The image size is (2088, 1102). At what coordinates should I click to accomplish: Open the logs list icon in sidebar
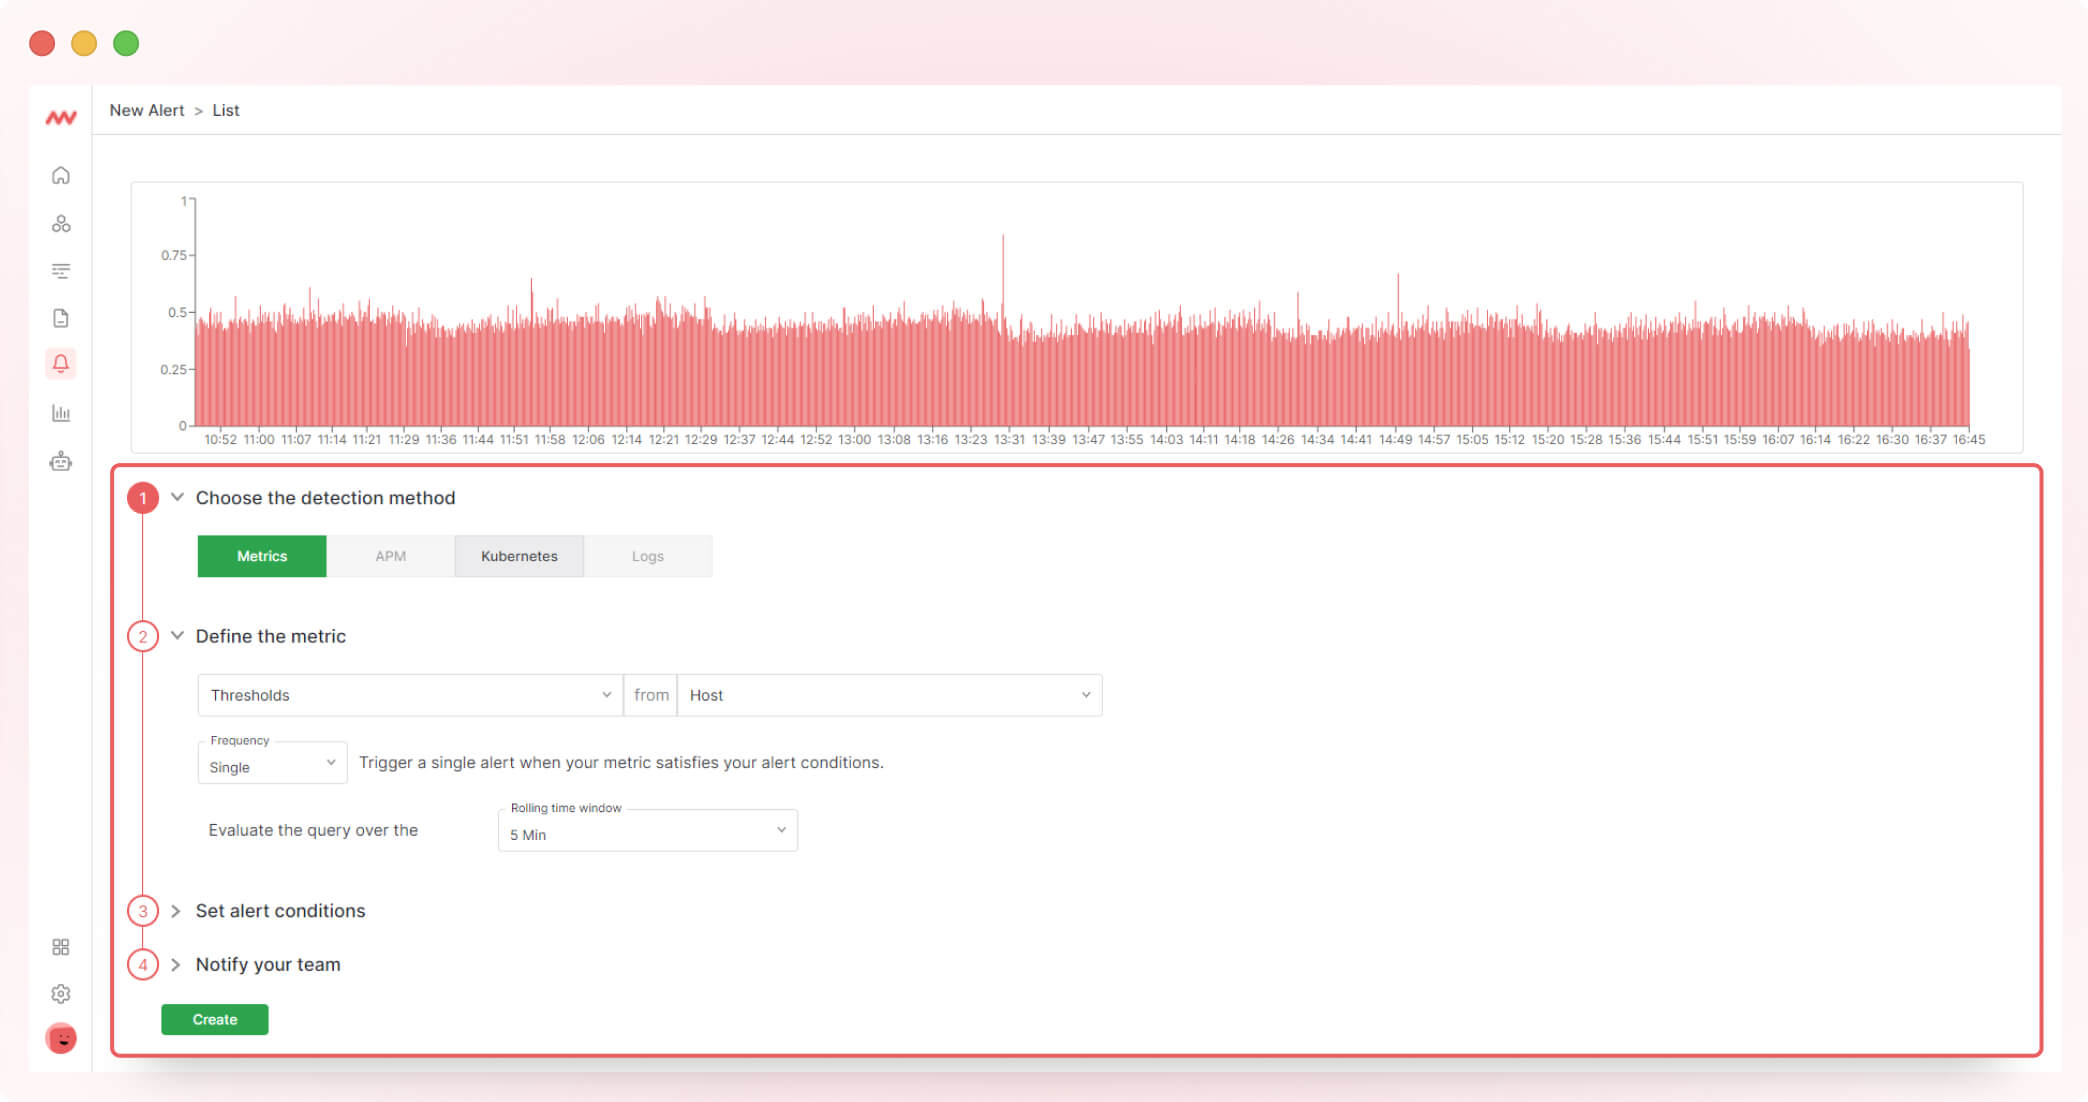[61, 271]
